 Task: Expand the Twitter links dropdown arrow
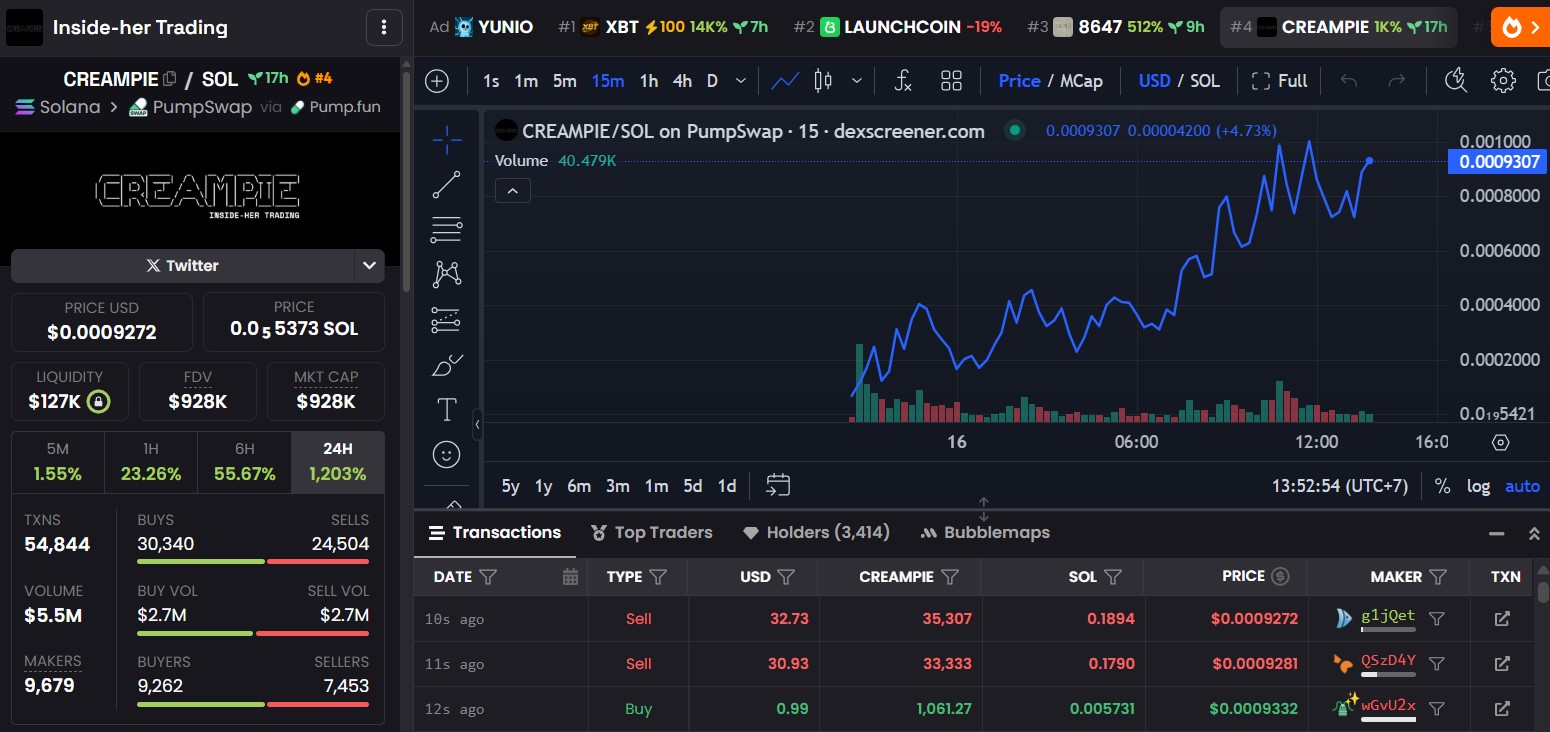369,265
